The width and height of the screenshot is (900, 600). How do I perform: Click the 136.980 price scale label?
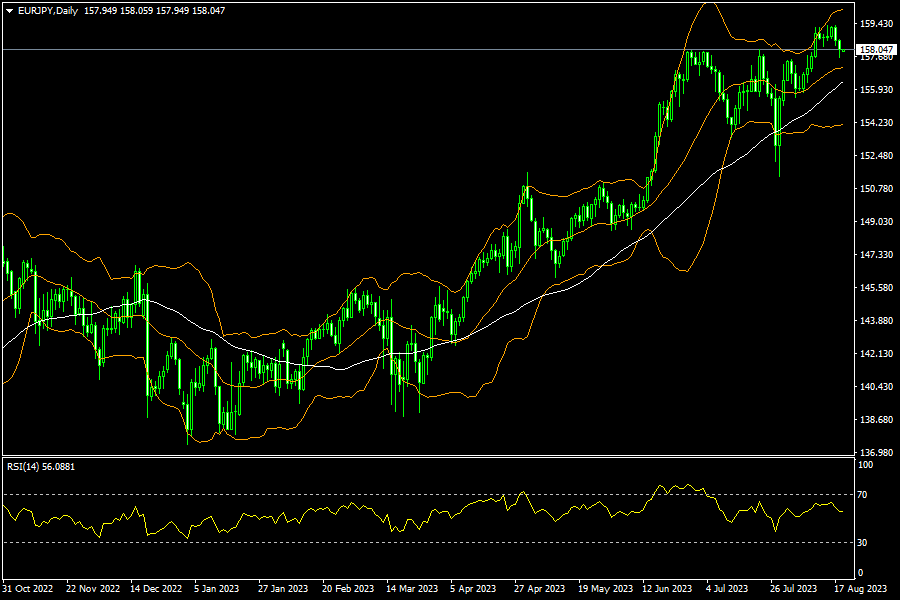click(x=876, y=452)
